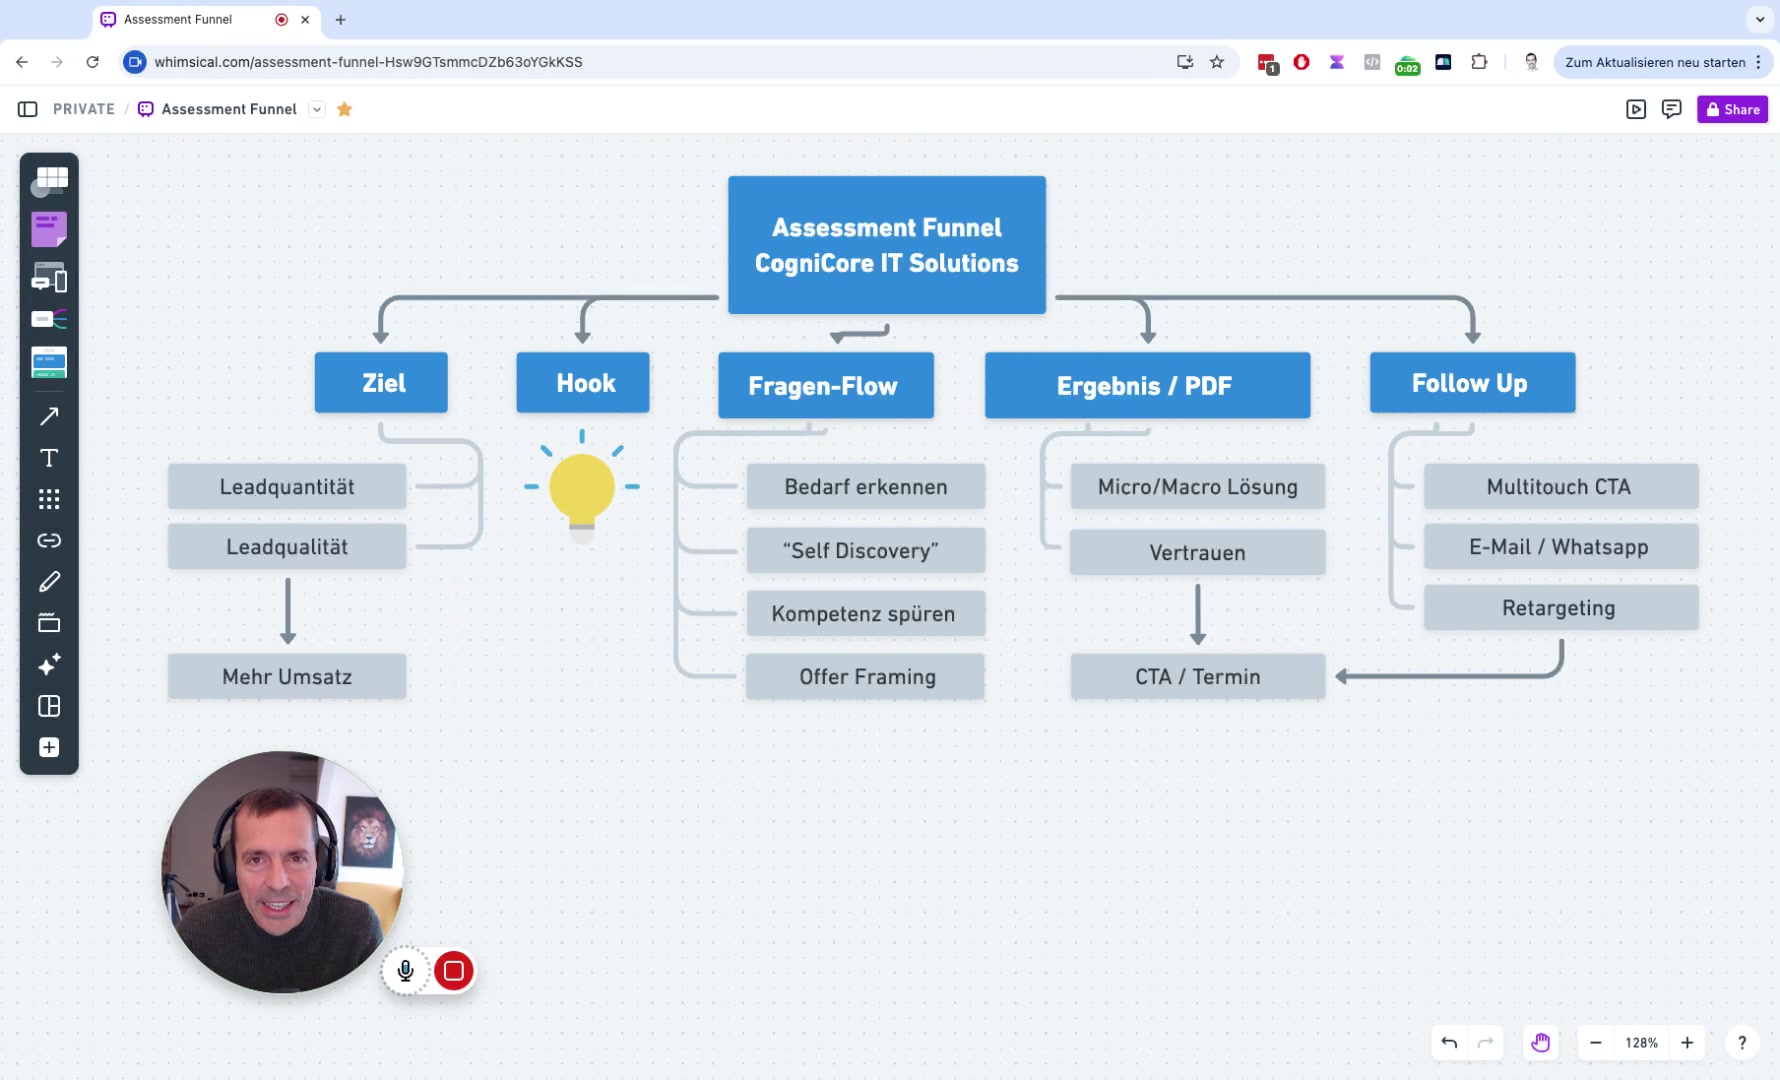Select the Follow Up node
Screen dimensions: 1780x1080
coord(1472,382)
